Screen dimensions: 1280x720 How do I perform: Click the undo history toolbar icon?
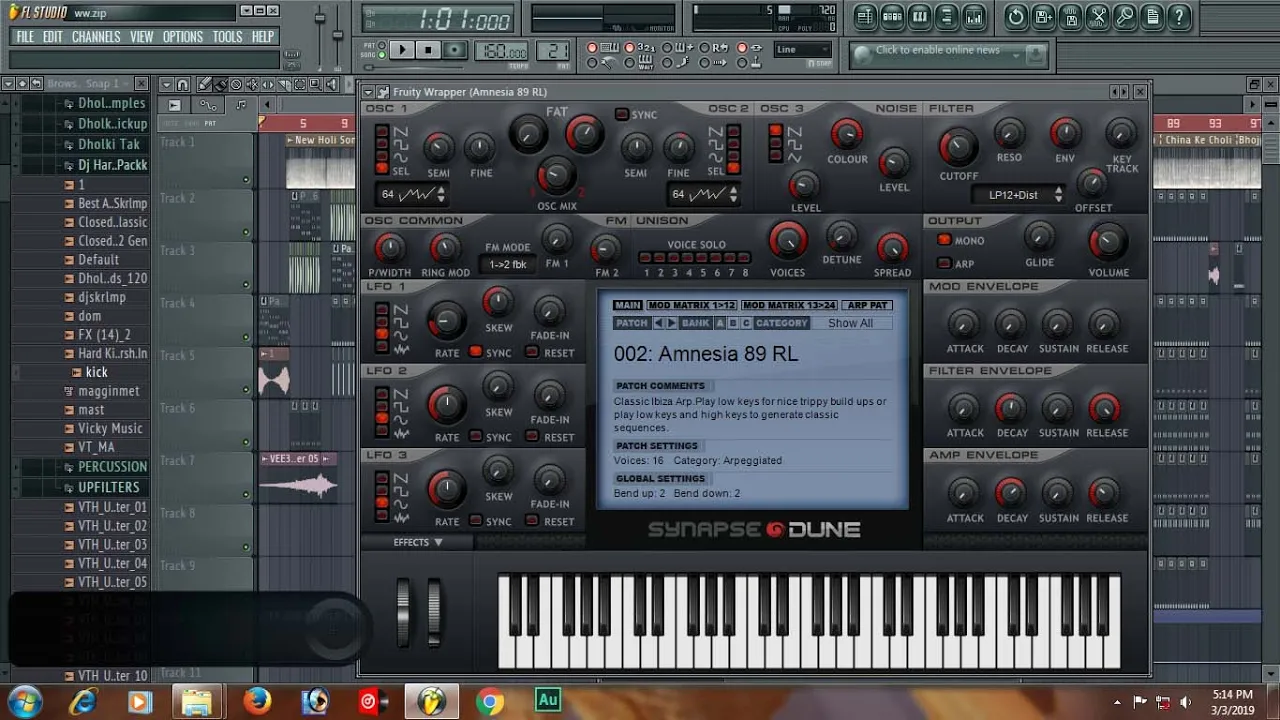(x=1016, y=17)
